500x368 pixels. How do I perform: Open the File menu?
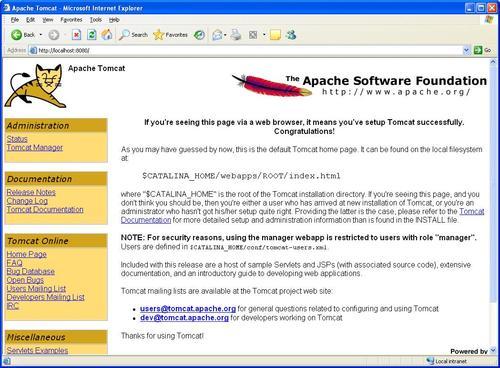[15, 20]
